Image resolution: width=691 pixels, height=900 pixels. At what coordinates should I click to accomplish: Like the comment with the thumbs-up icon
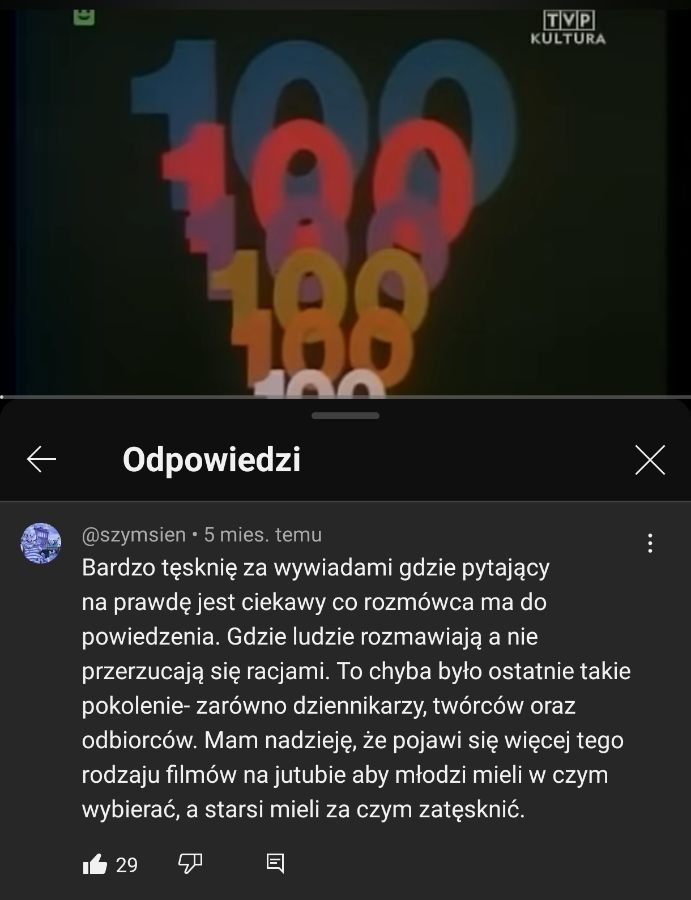click(x=95, y=864)
